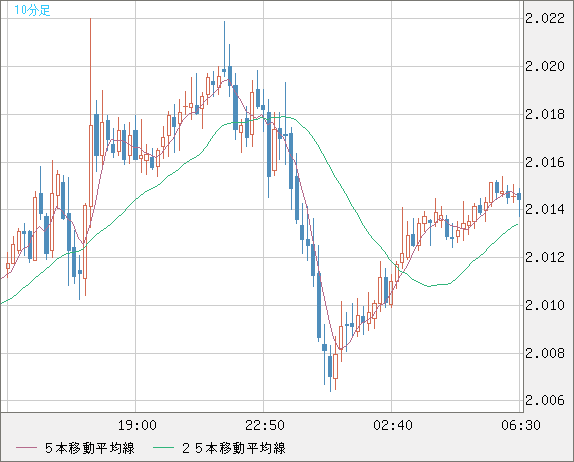Click the 19:00 time axis label
Screen dimensions: 574x462
(137, 425)
